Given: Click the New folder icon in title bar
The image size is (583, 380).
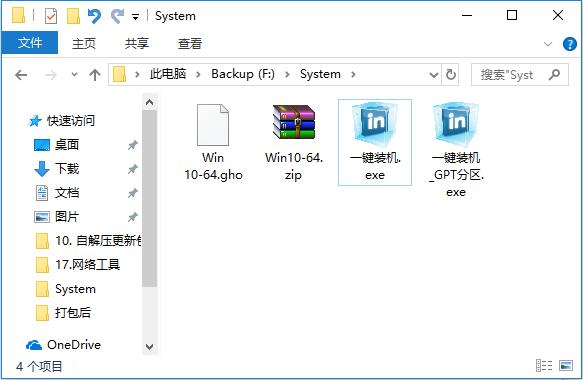Looking at the screenshot, I should click(73, 16).
